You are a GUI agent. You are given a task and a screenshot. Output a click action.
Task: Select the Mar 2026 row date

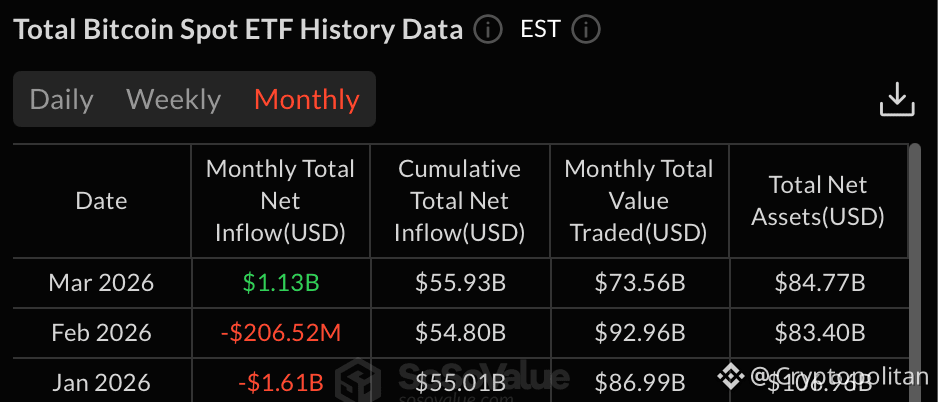pos(101,283)
